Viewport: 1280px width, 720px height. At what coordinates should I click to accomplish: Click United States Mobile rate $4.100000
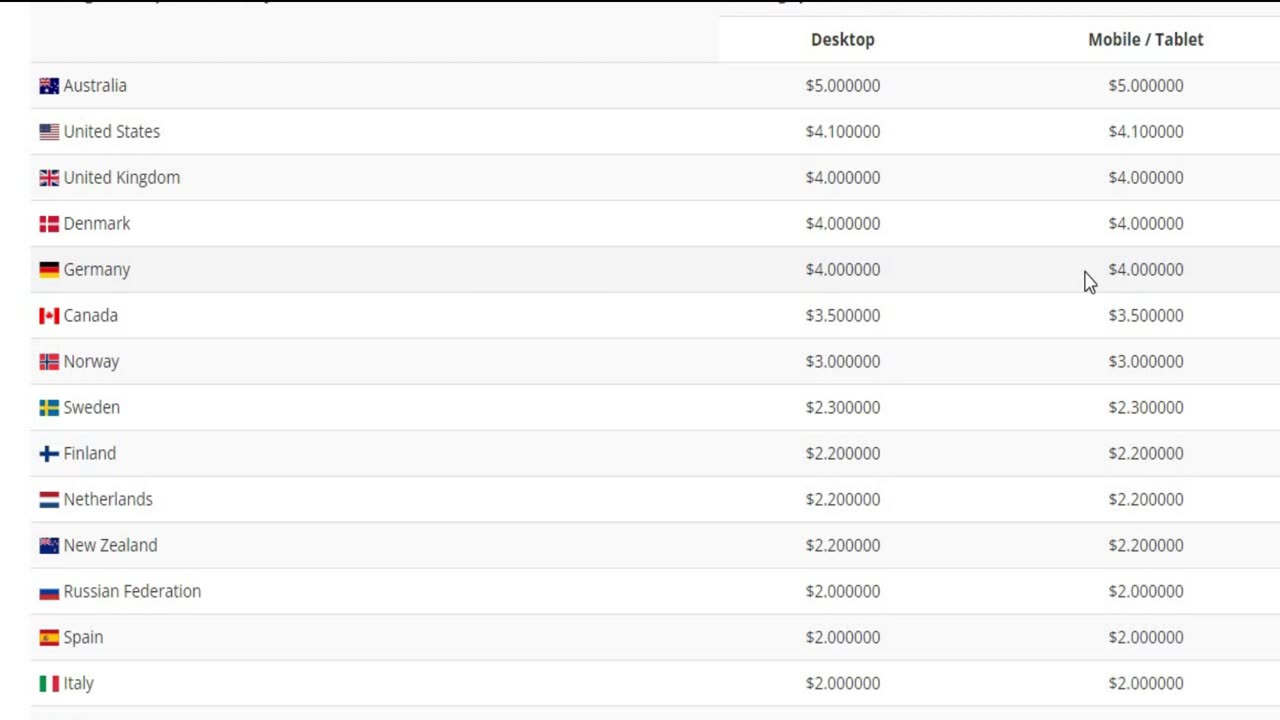(x=1145, y=132)
